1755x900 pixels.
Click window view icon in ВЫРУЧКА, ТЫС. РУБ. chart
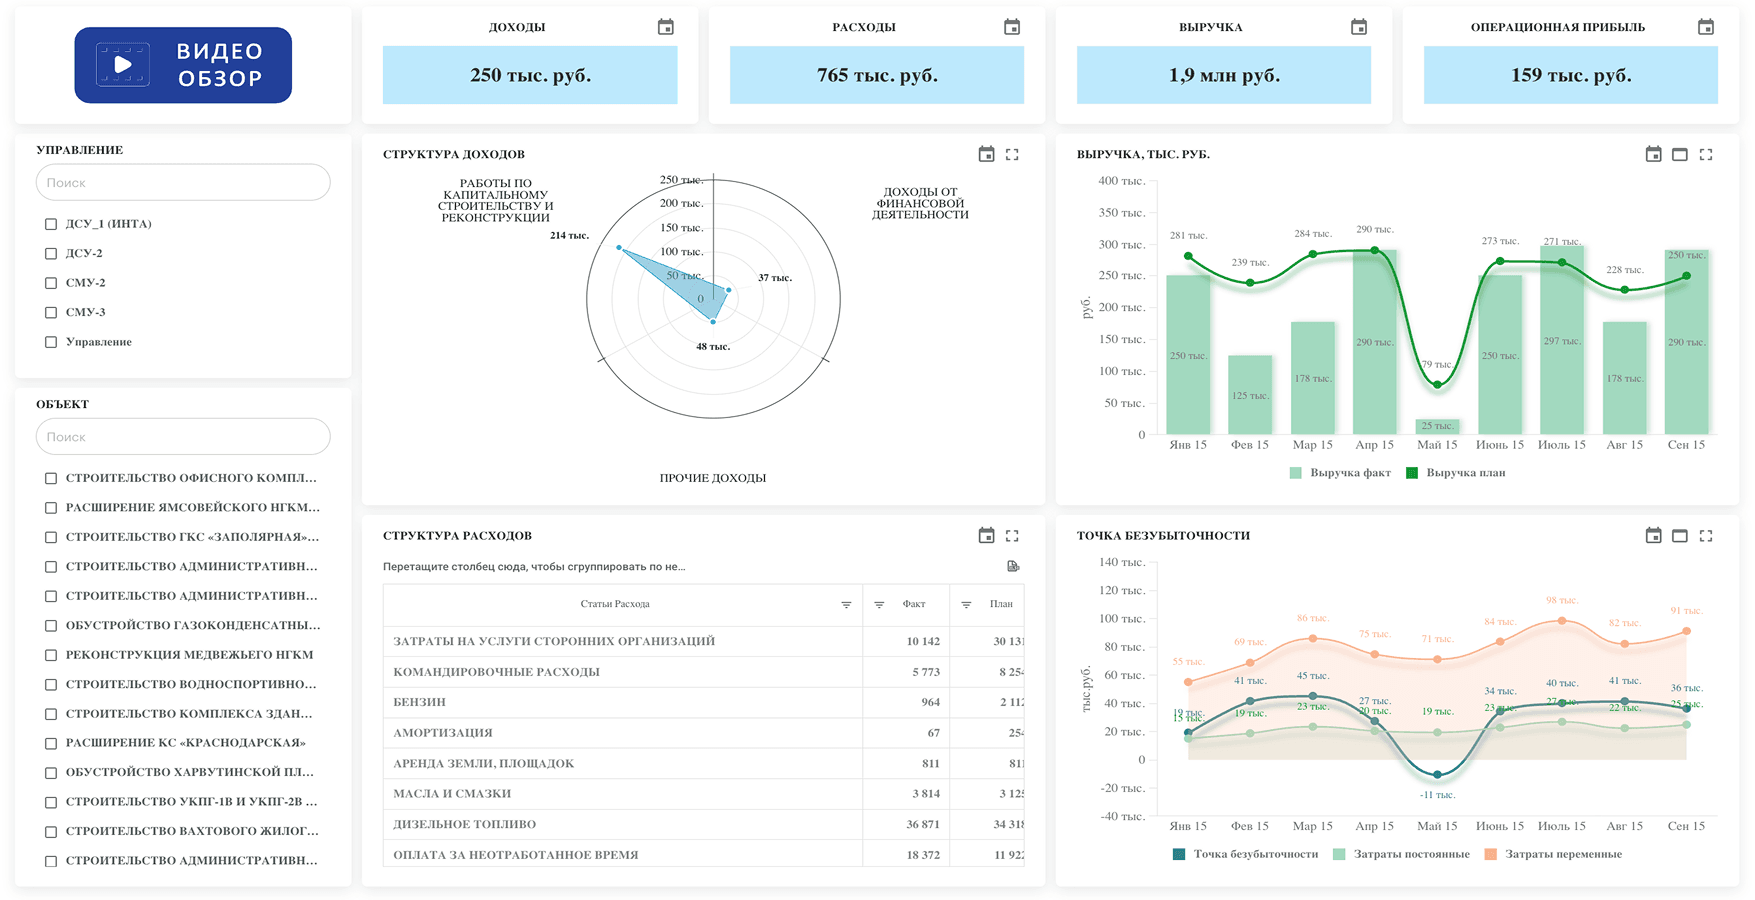pyautogui.click(x=1680, y=154)
